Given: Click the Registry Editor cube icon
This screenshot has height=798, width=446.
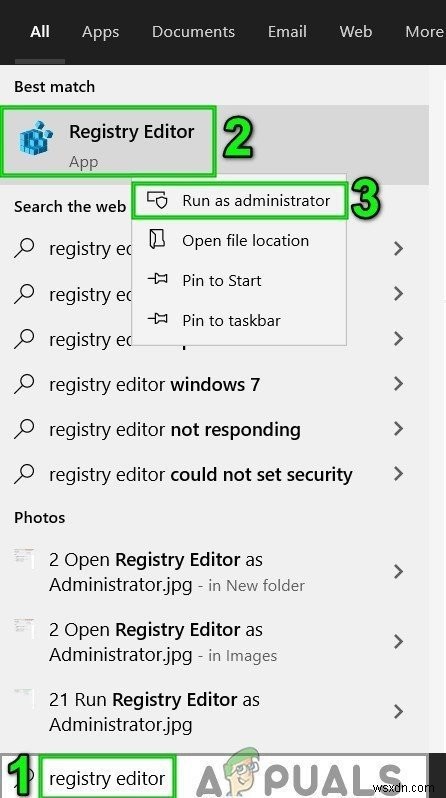Looking at the screenshot, I should pyautogui.click(x=36, y=138).
